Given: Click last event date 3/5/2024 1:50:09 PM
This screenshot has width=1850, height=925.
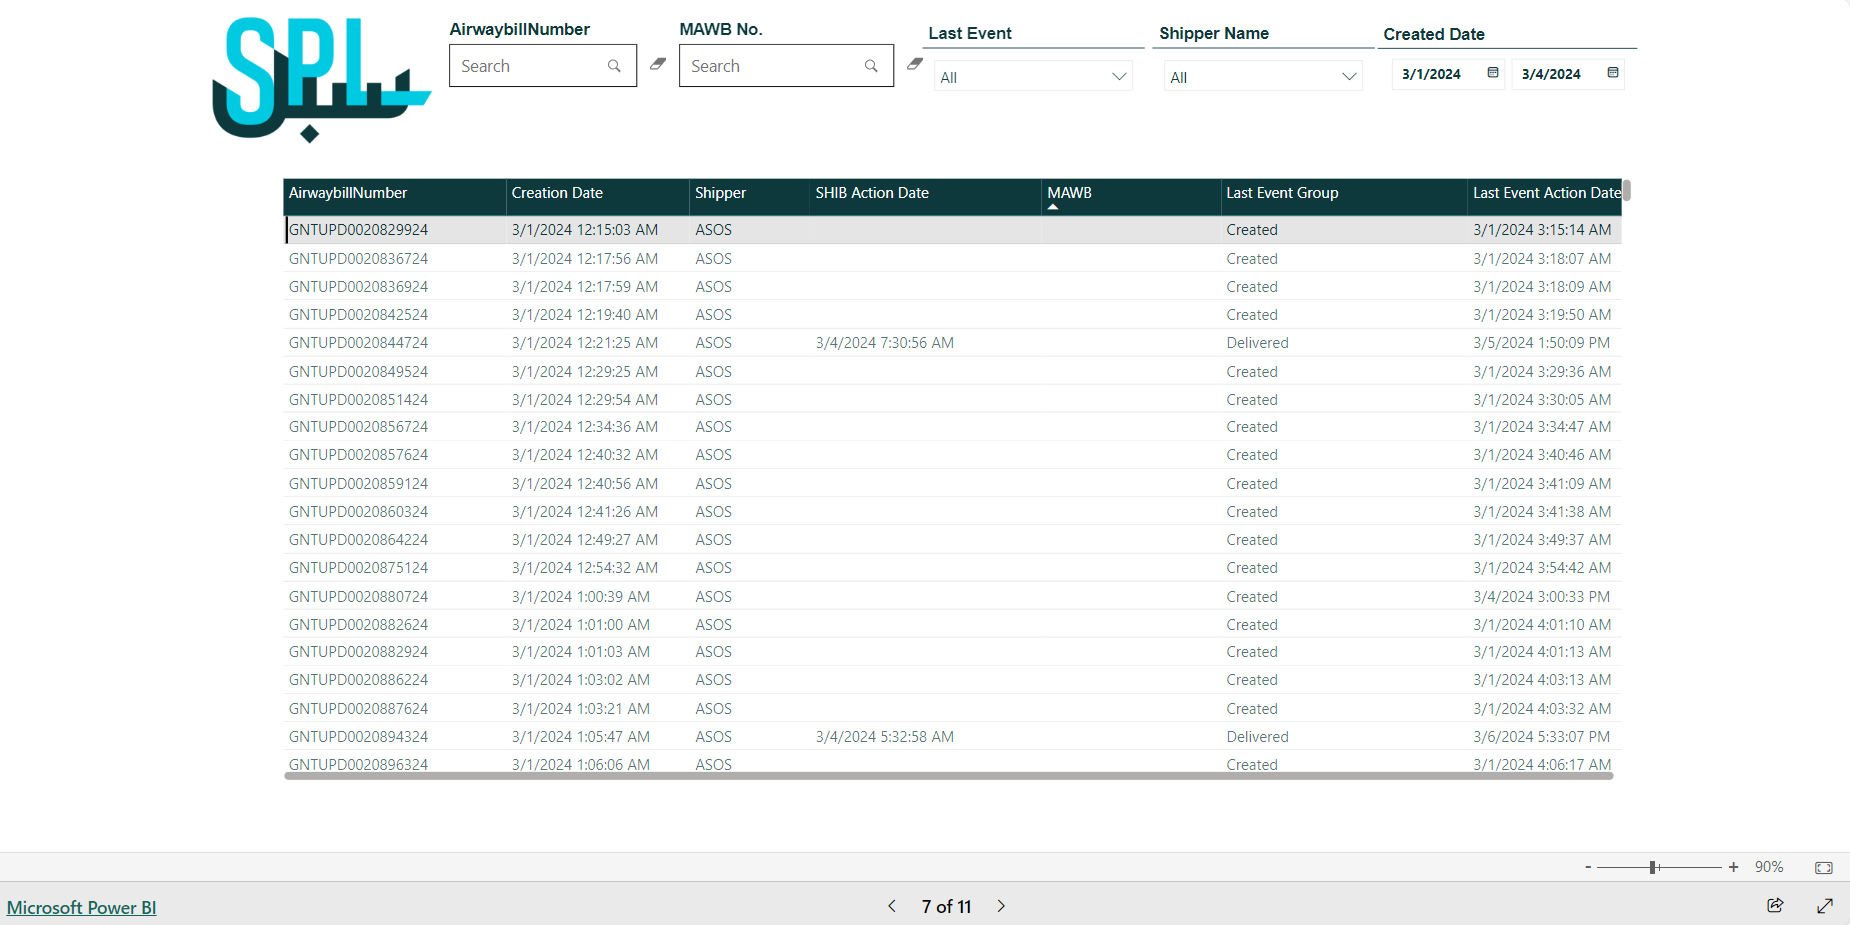Looking at the screenshot, I should tap(1542, 342).
